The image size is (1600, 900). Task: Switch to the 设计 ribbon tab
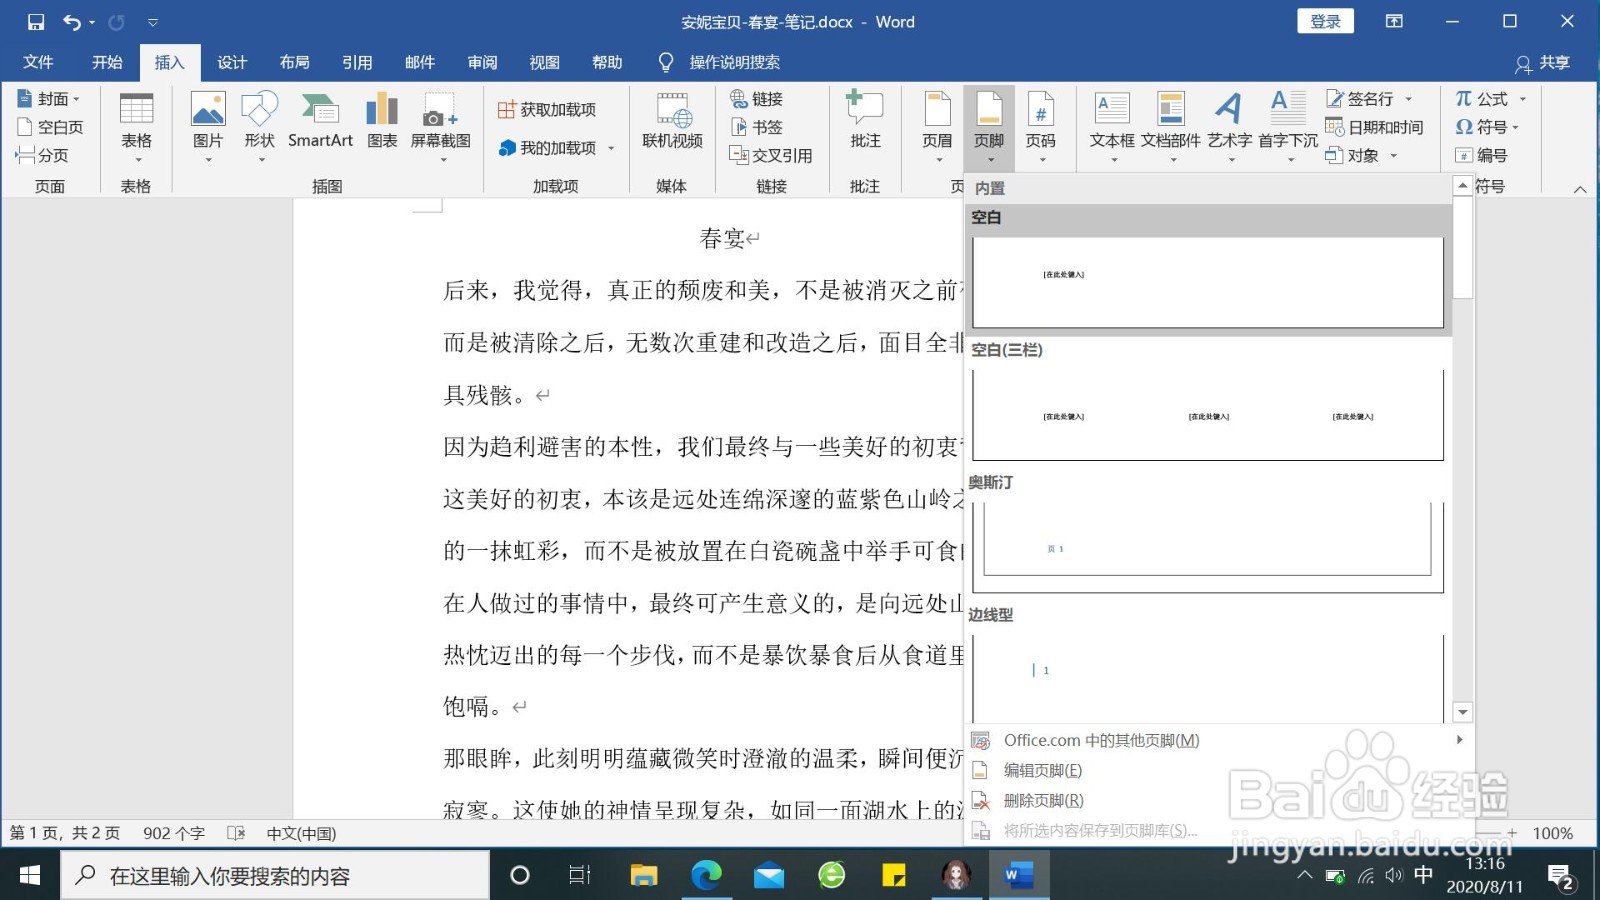231,62
